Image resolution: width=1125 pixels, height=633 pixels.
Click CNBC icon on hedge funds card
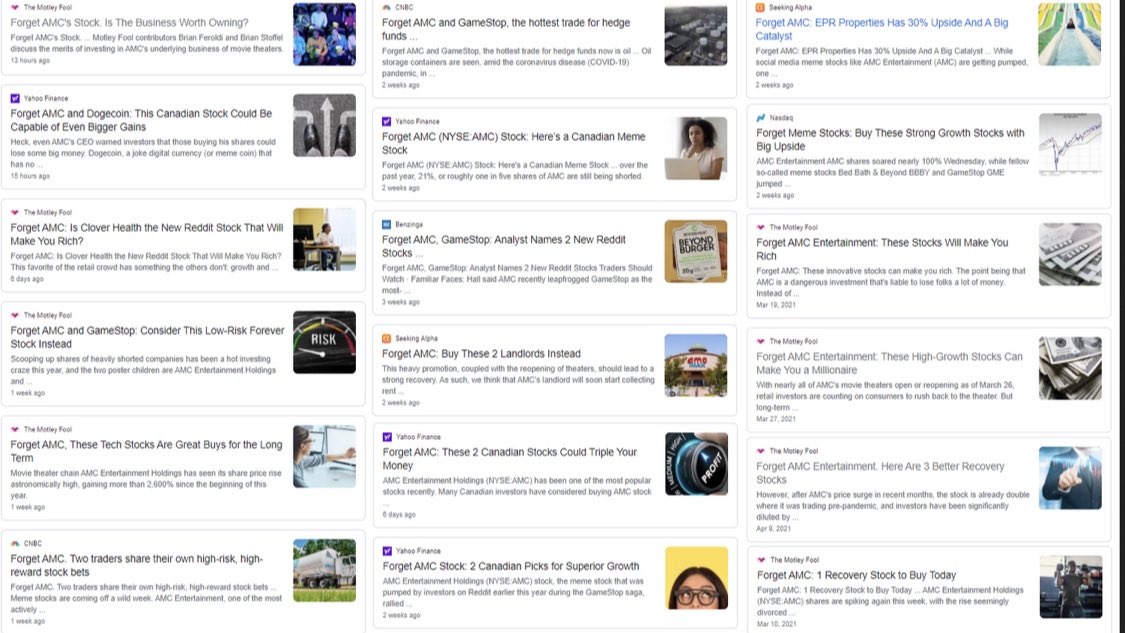click(387, 7)
